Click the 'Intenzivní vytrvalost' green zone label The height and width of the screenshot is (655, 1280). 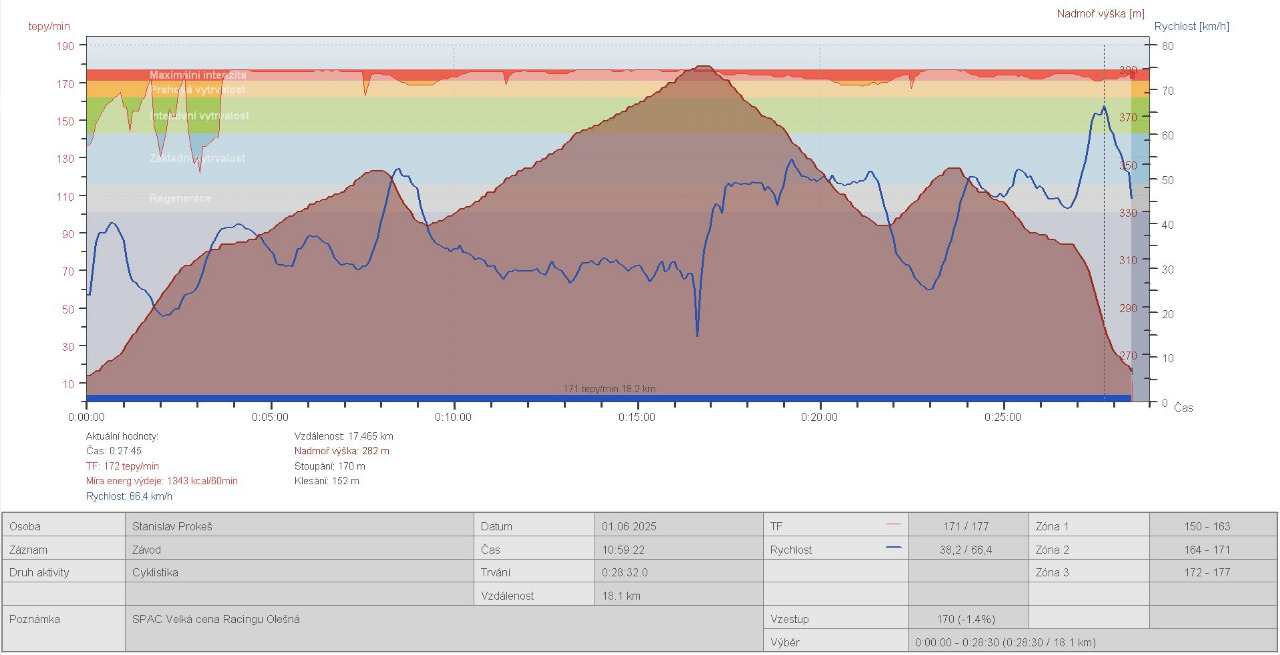coord(200,116)
